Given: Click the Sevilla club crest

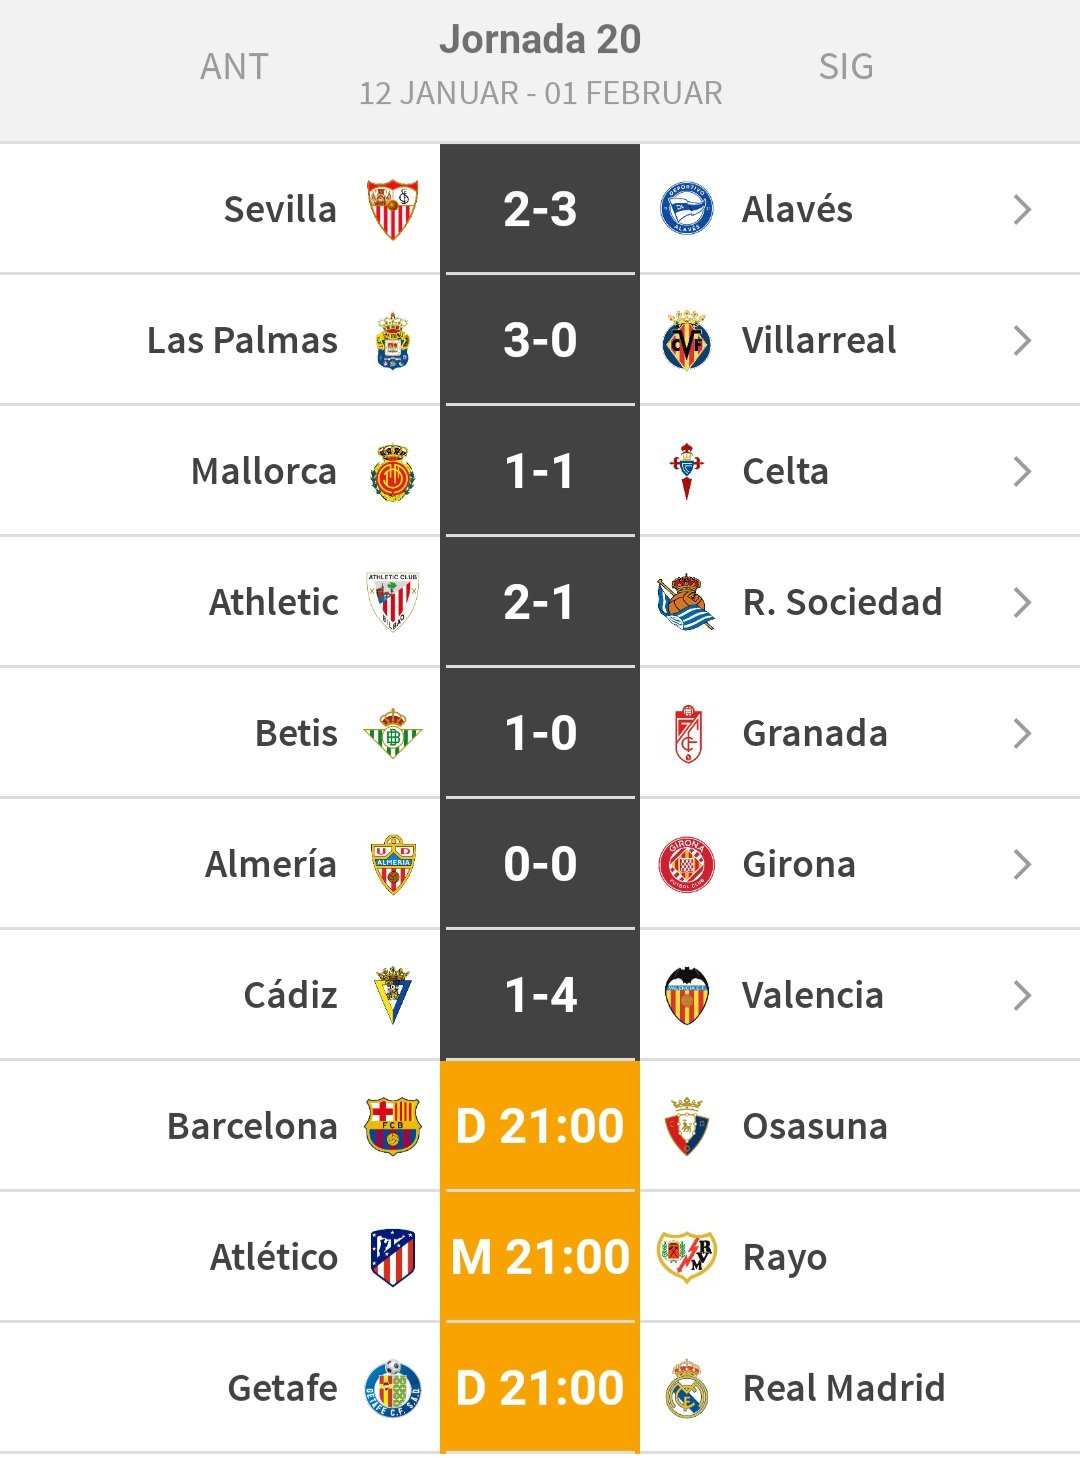Looking at the screenshot, I should (x=392, y=209).
